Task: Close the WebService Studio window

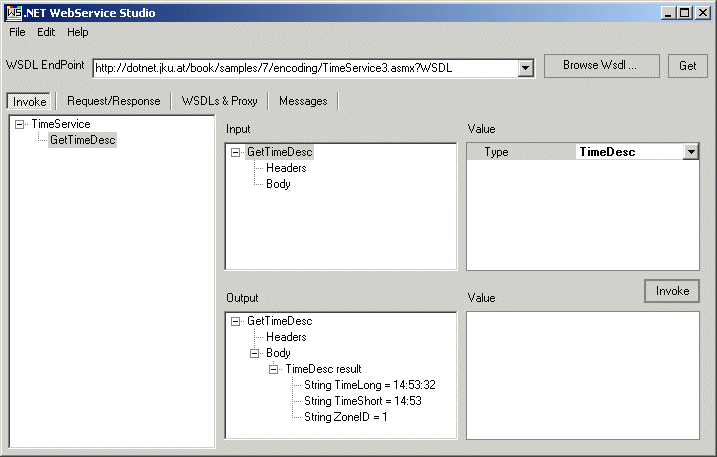Action: pos(702,13)
